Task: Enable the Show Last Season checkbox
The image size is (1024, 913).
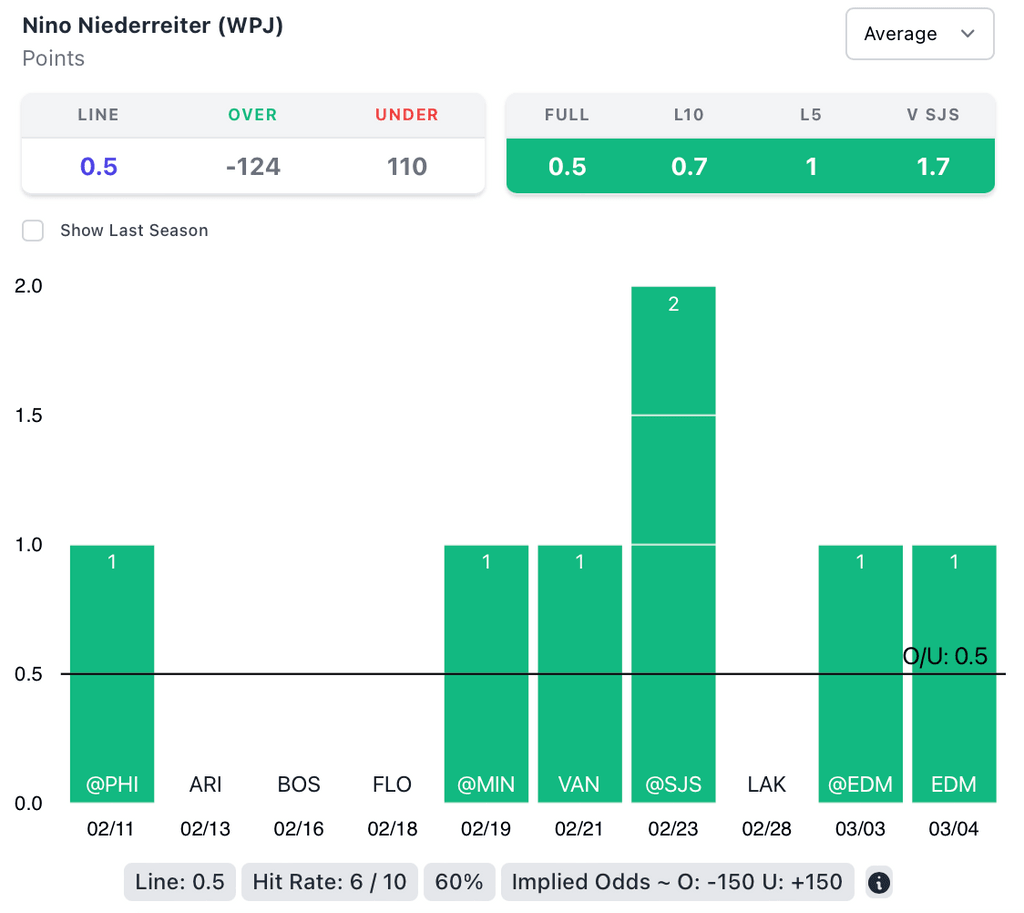Action: click(33, 231)
